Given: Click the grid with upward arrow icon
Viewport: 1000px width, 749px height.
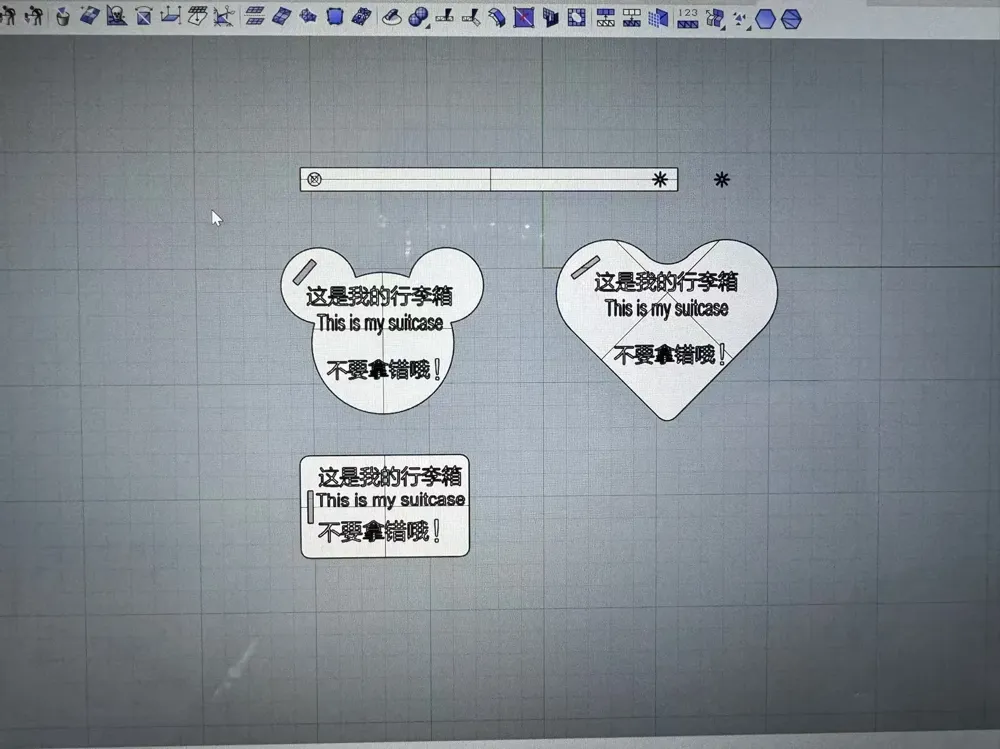Looking at the screenshot, I should [x=605, y=18].
